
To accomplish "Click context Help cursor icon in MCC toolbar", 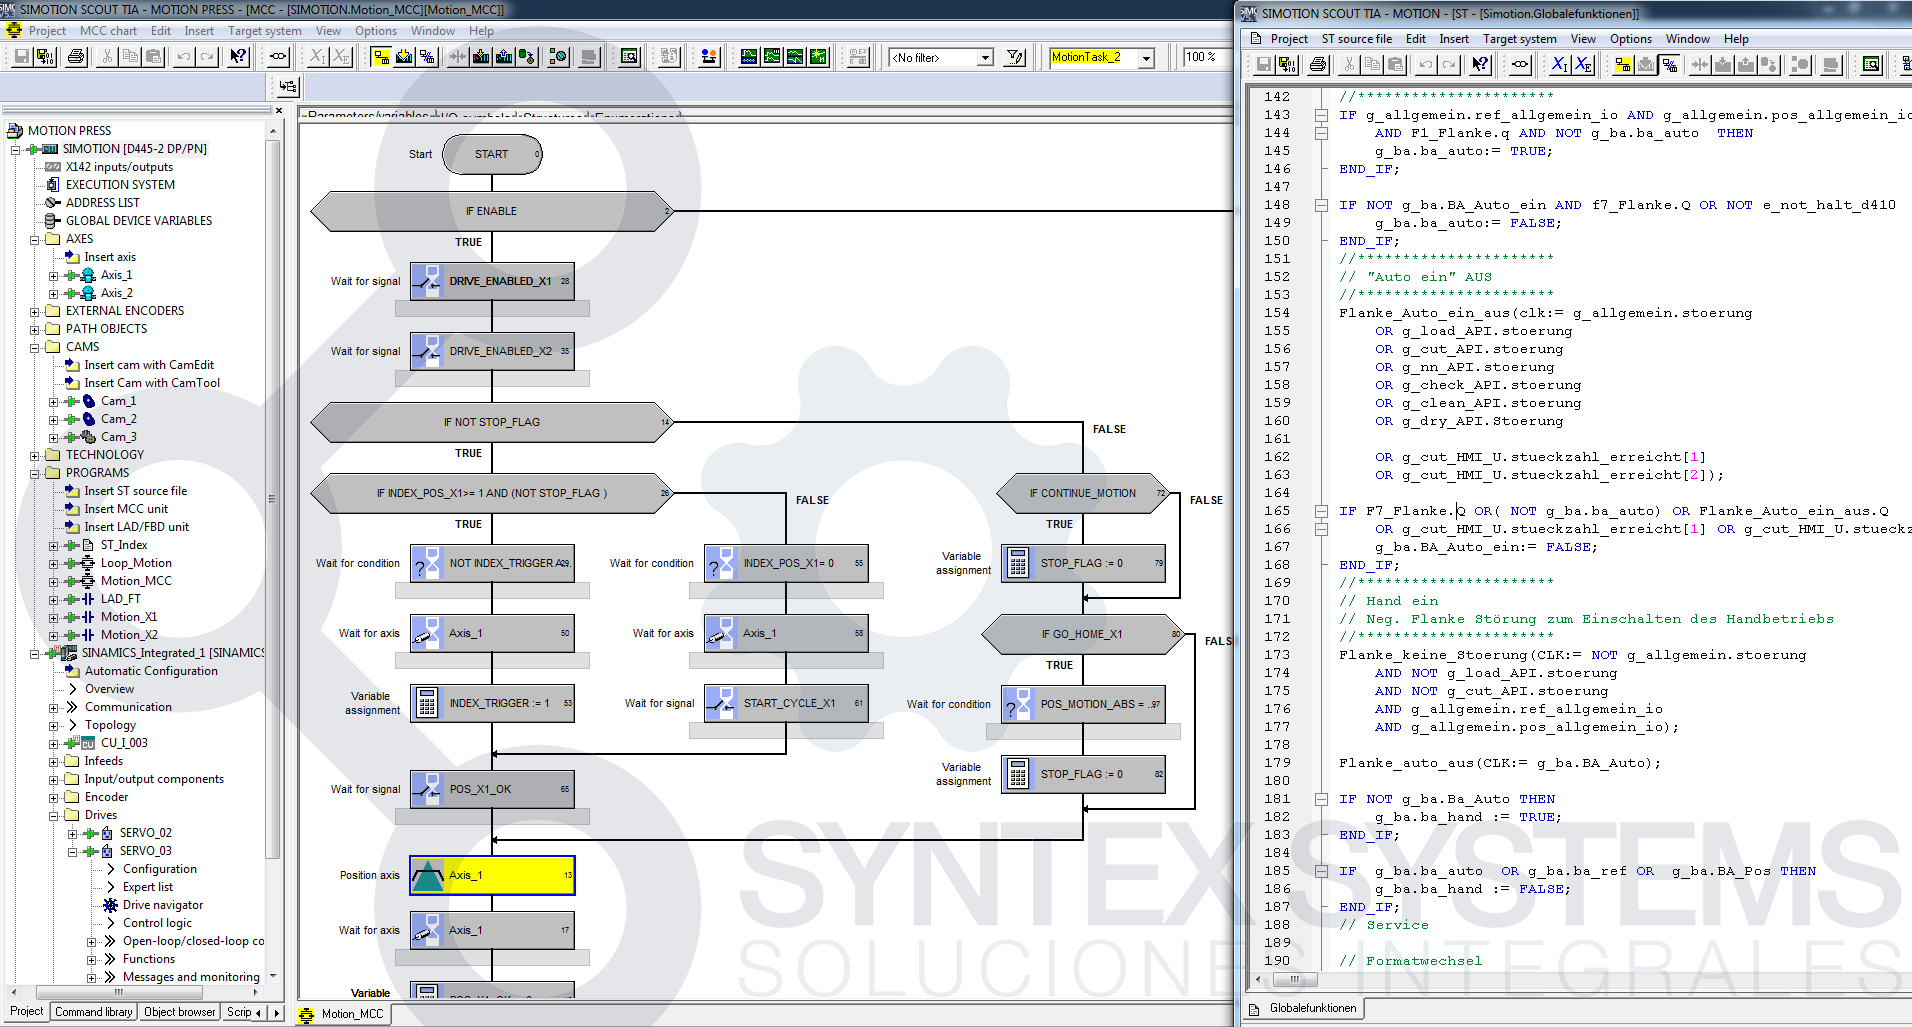I will 238,57.
